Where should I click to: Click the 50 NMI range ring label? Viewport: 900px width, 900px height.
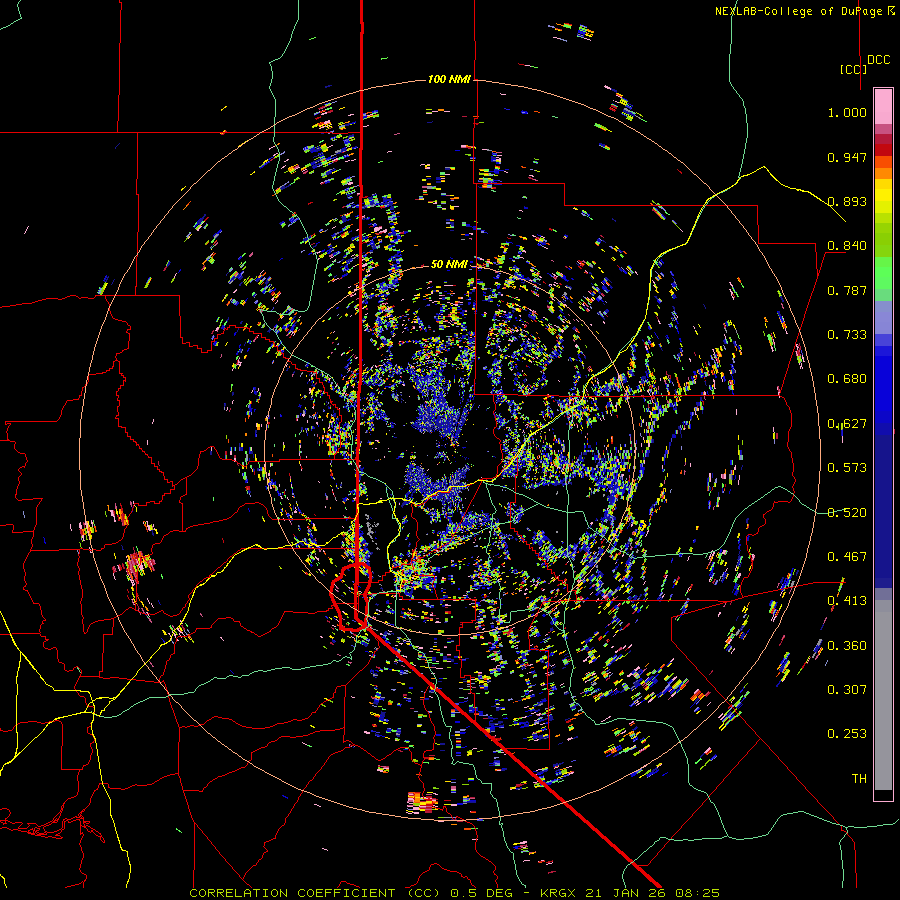click(449, 264)
